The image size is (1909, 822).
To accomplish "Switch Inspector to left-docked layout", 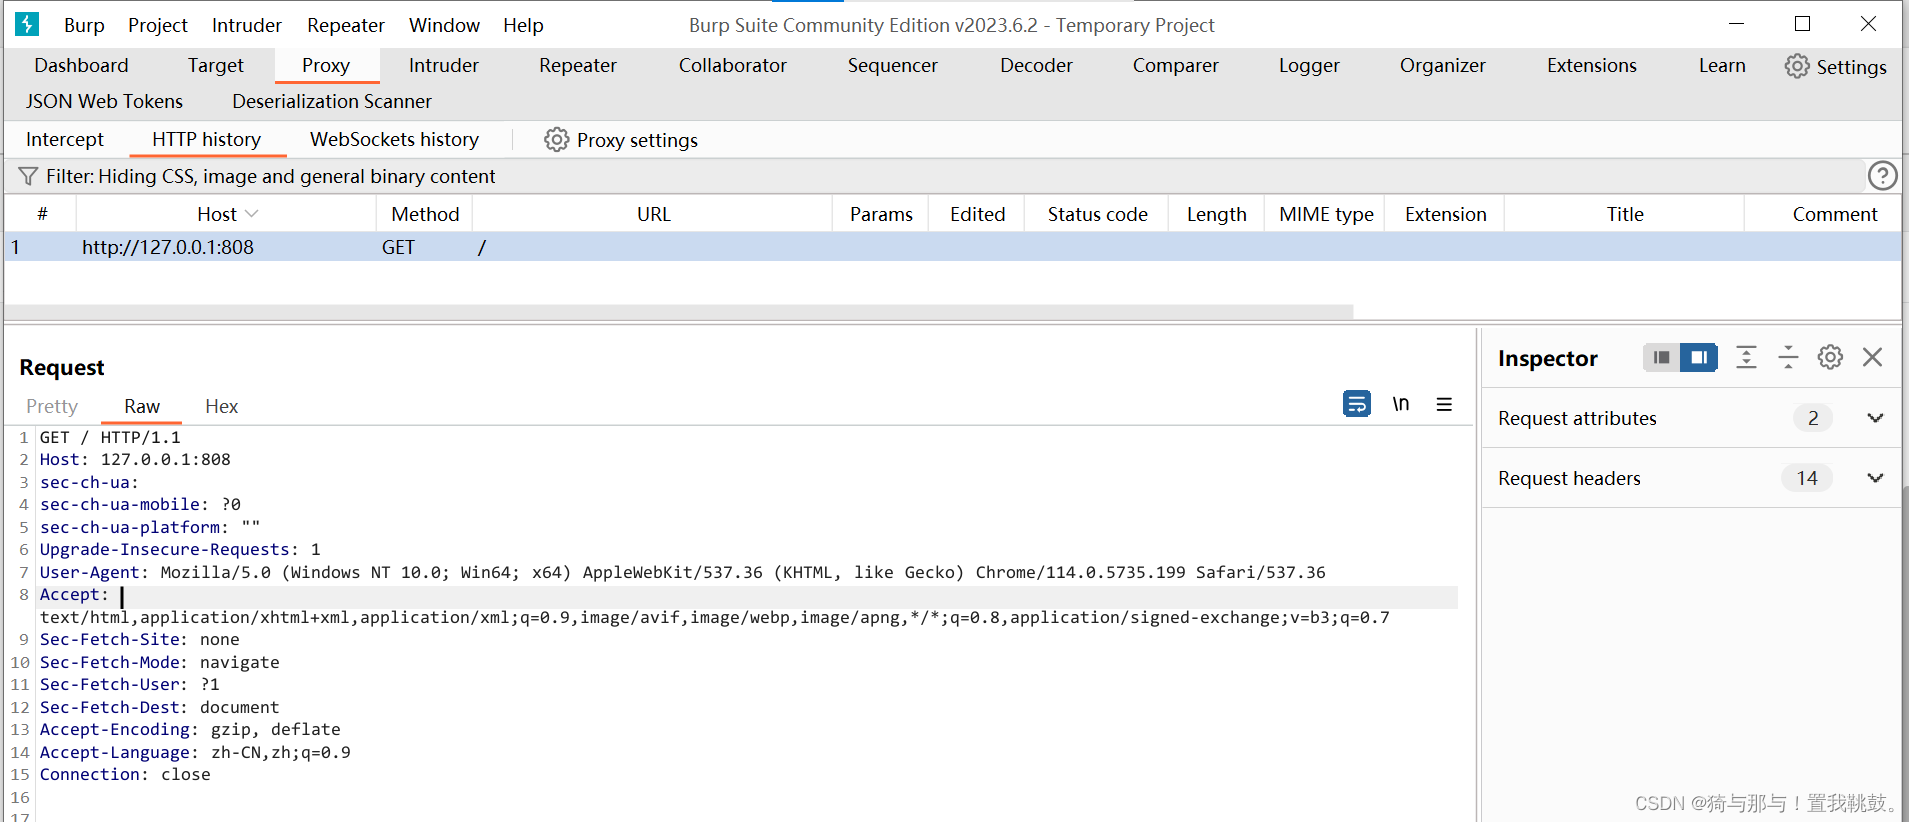I will click(1661, 357).
